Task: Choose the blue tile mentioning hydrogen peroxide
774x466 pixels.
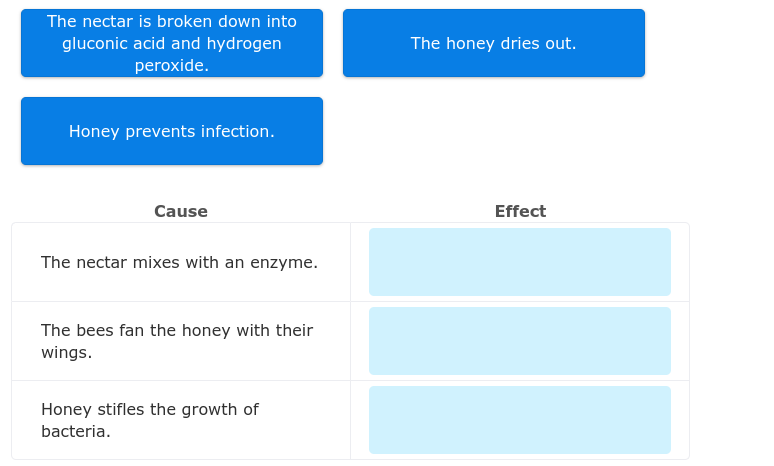Action: 171,43
